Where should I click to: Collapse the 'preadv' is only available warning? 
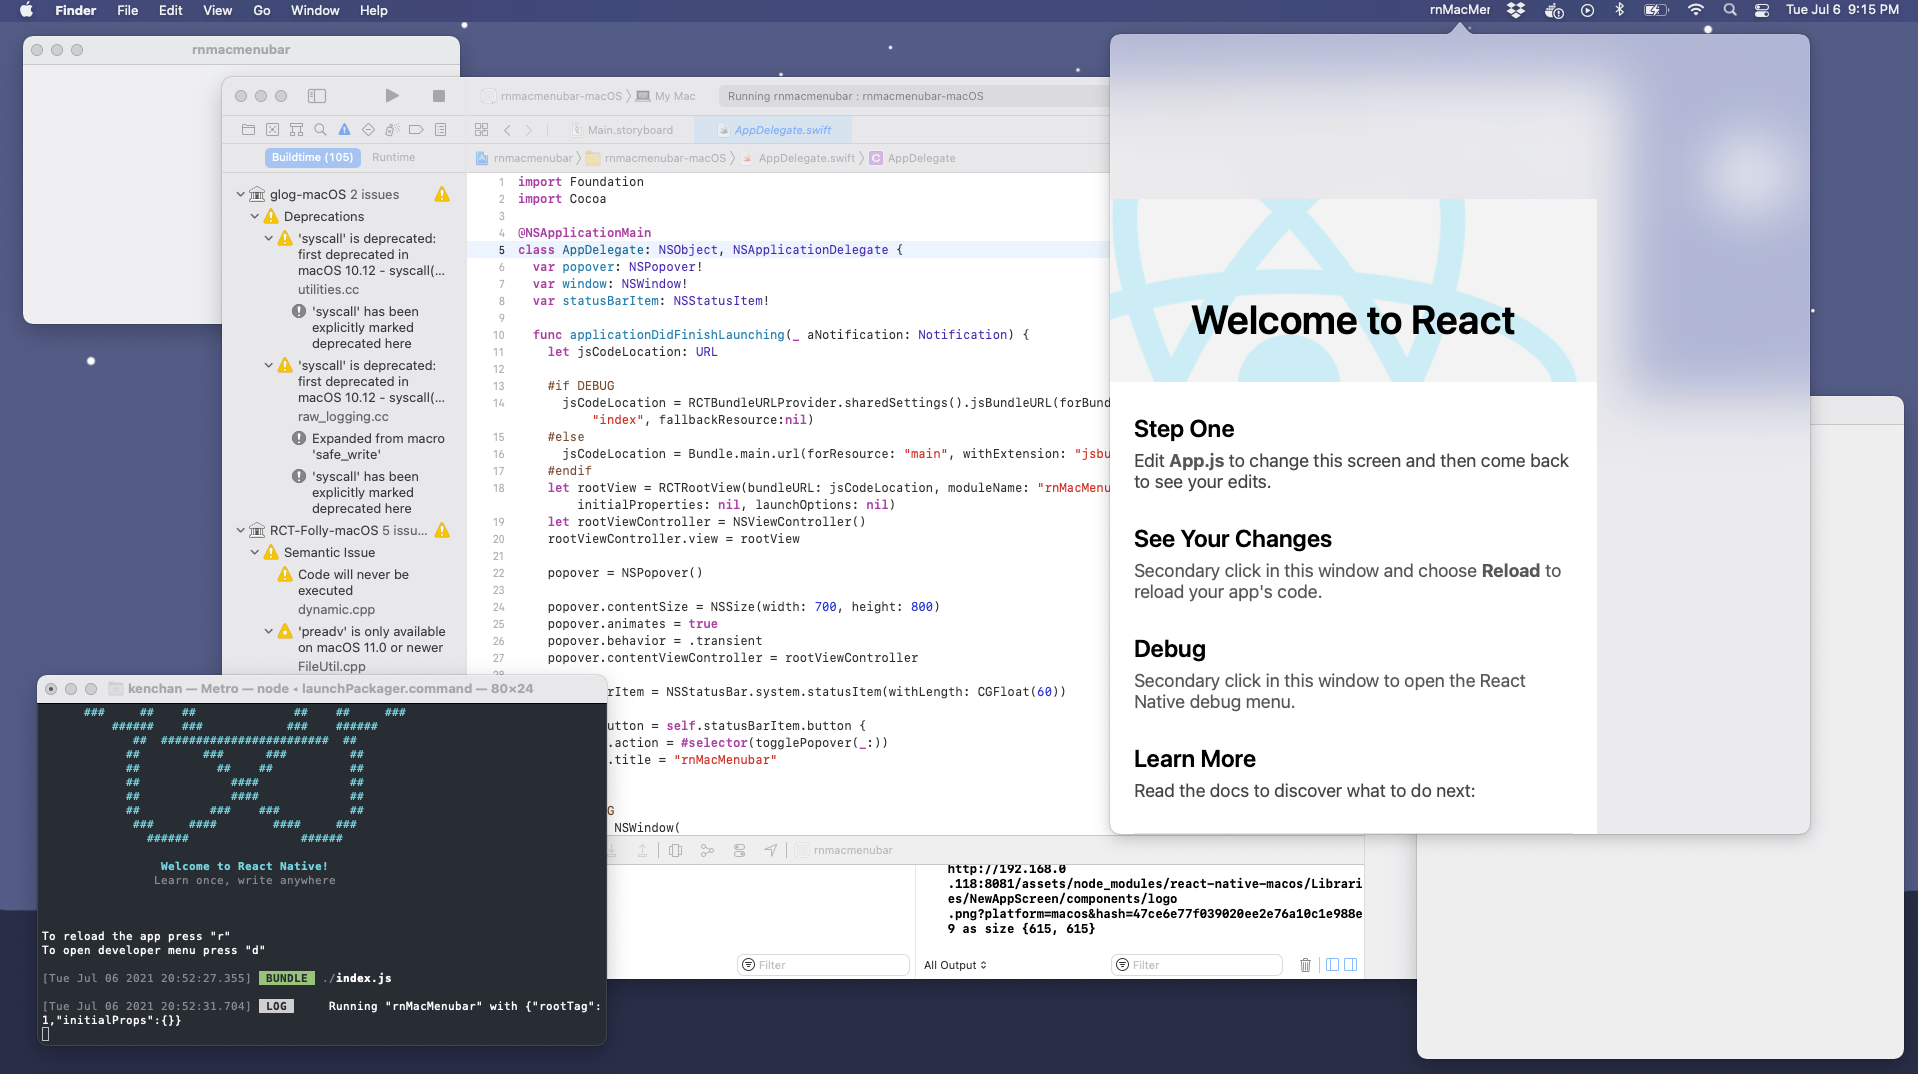[x=269, y=631]
